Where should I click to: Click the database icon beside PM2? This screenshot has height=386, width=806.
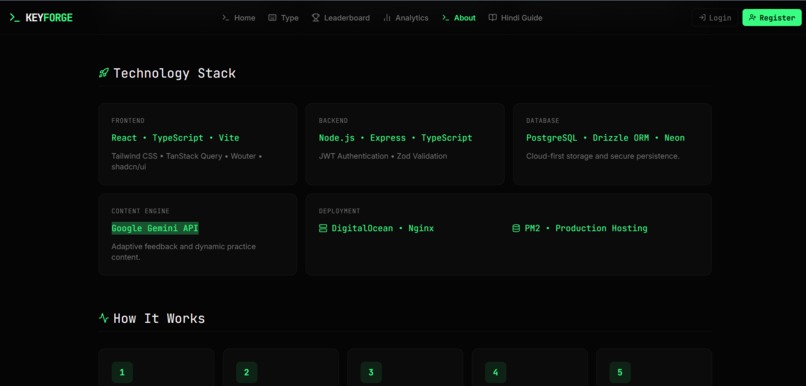tap(516, 228)
